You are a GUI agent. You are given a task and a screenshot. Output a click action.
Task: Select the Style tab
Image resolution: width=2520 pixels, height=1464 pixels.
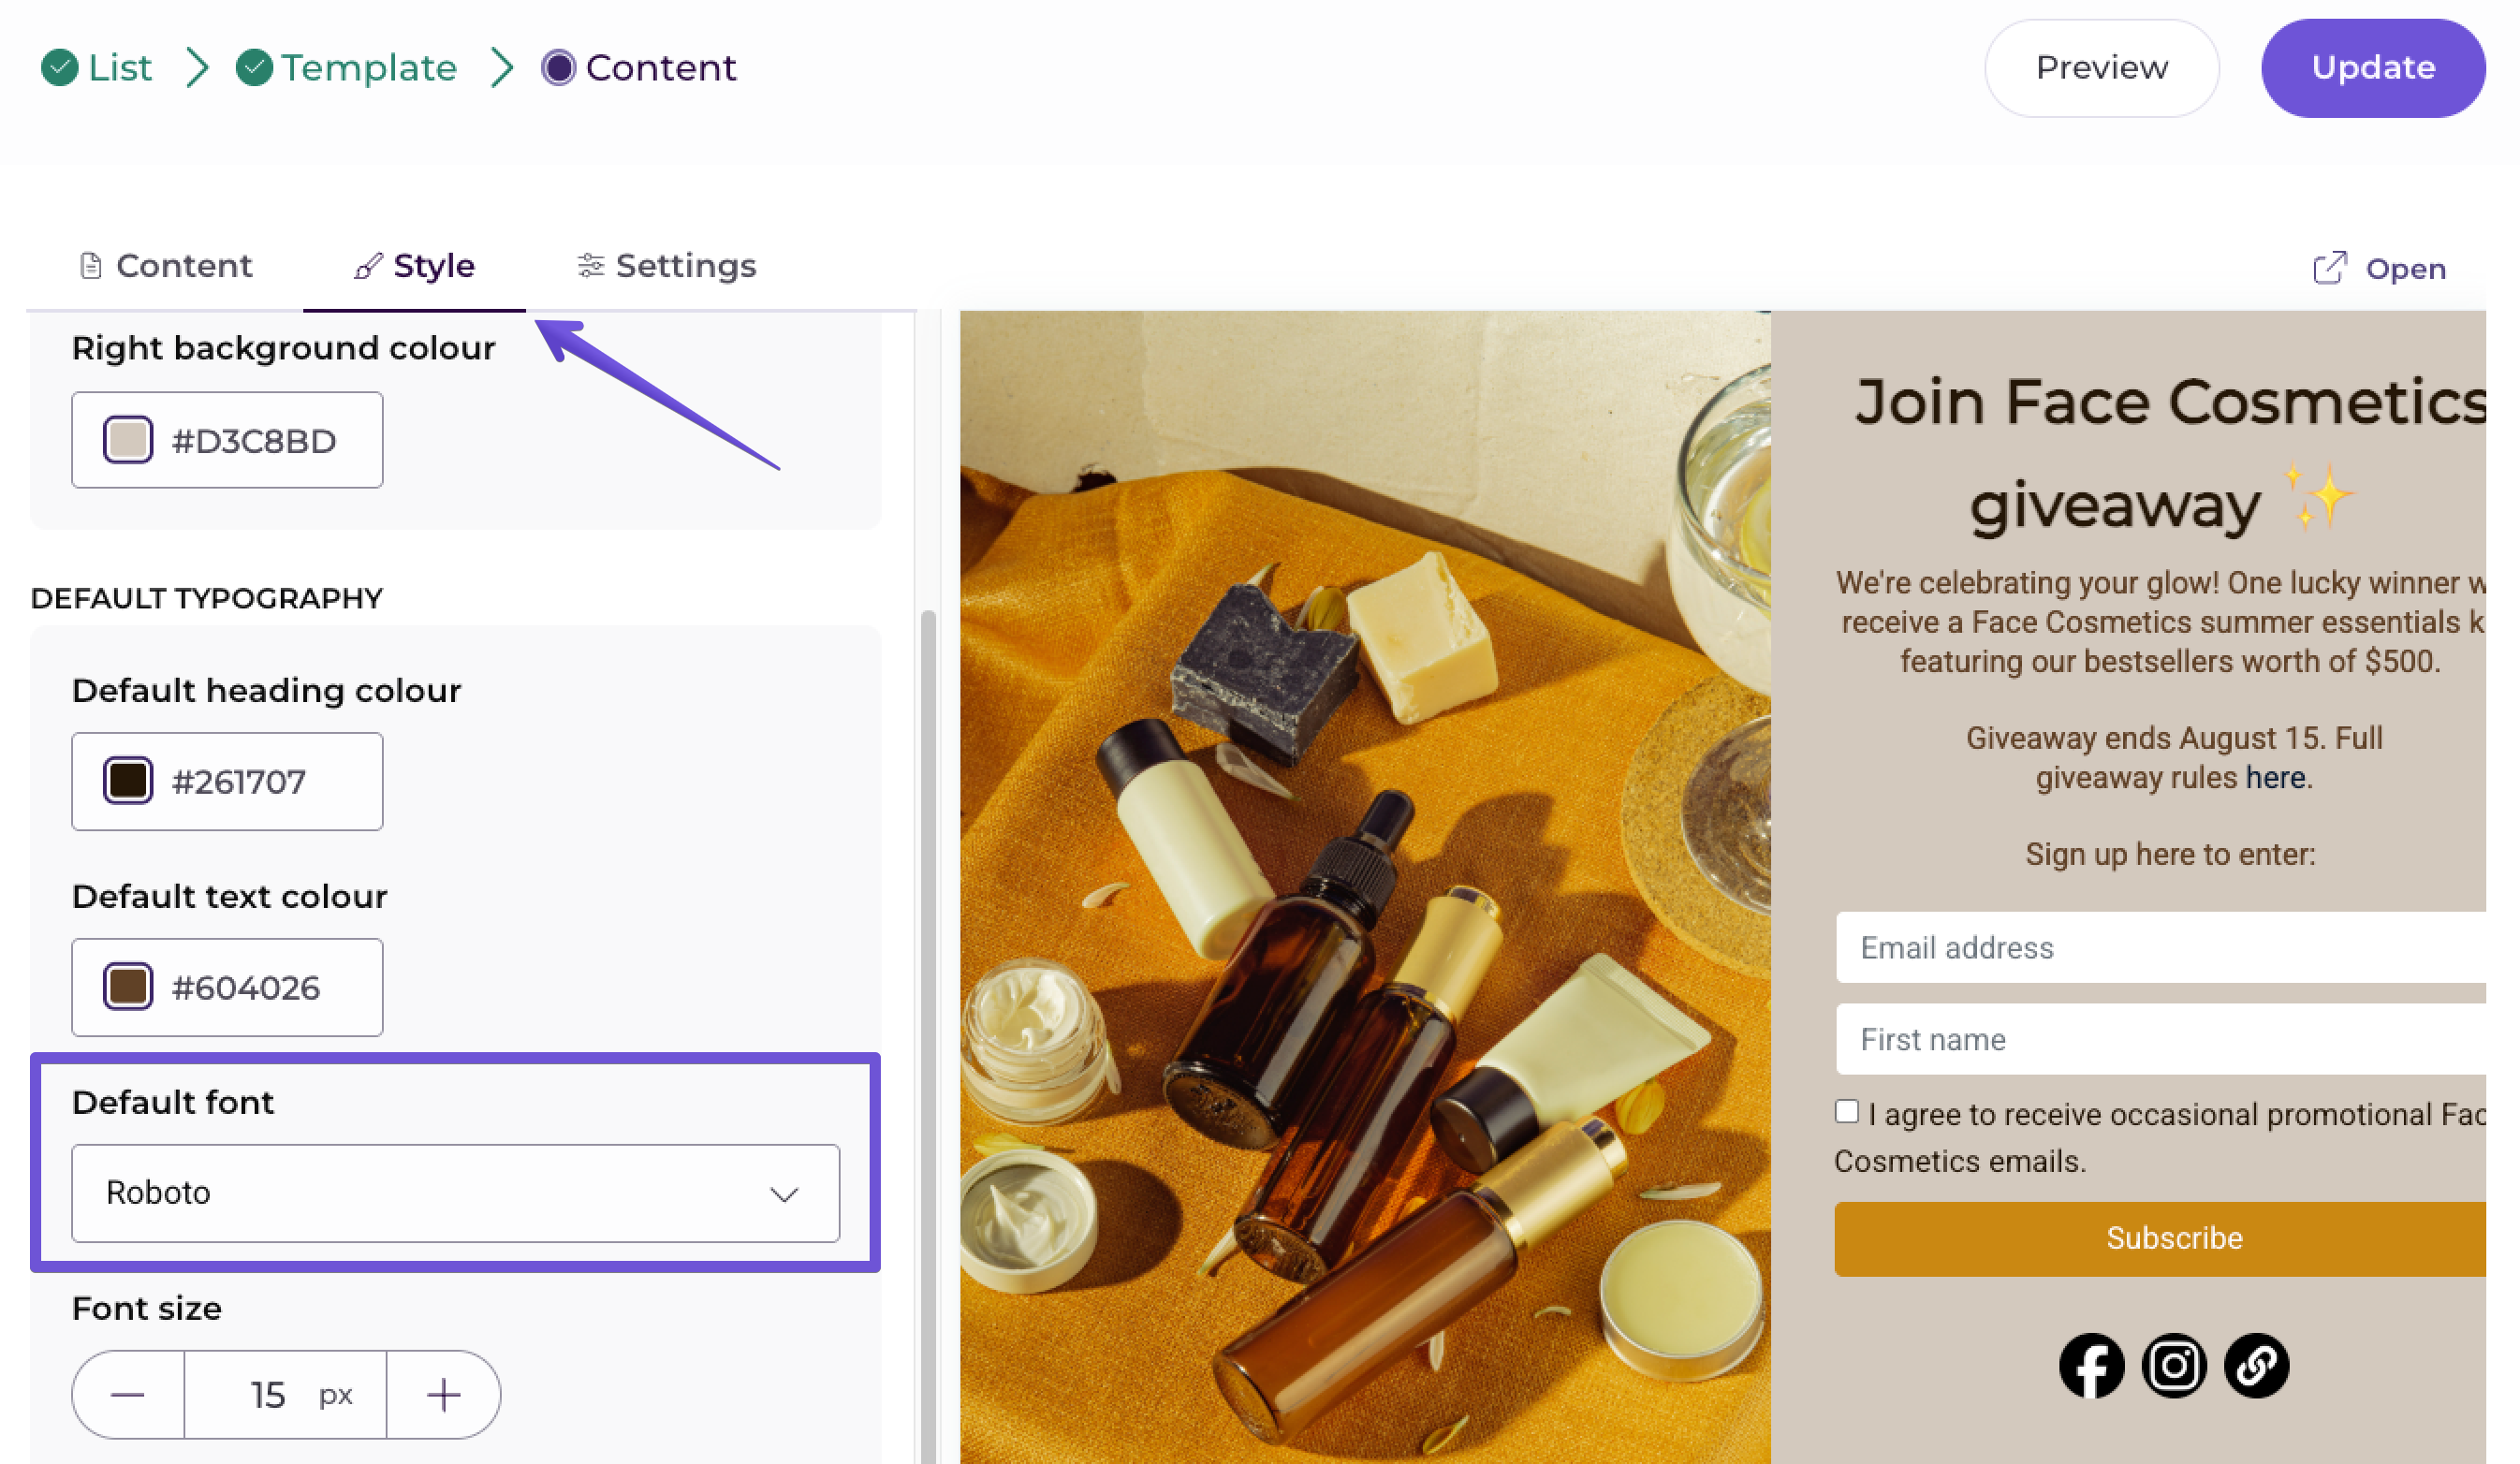pos(414,266)
